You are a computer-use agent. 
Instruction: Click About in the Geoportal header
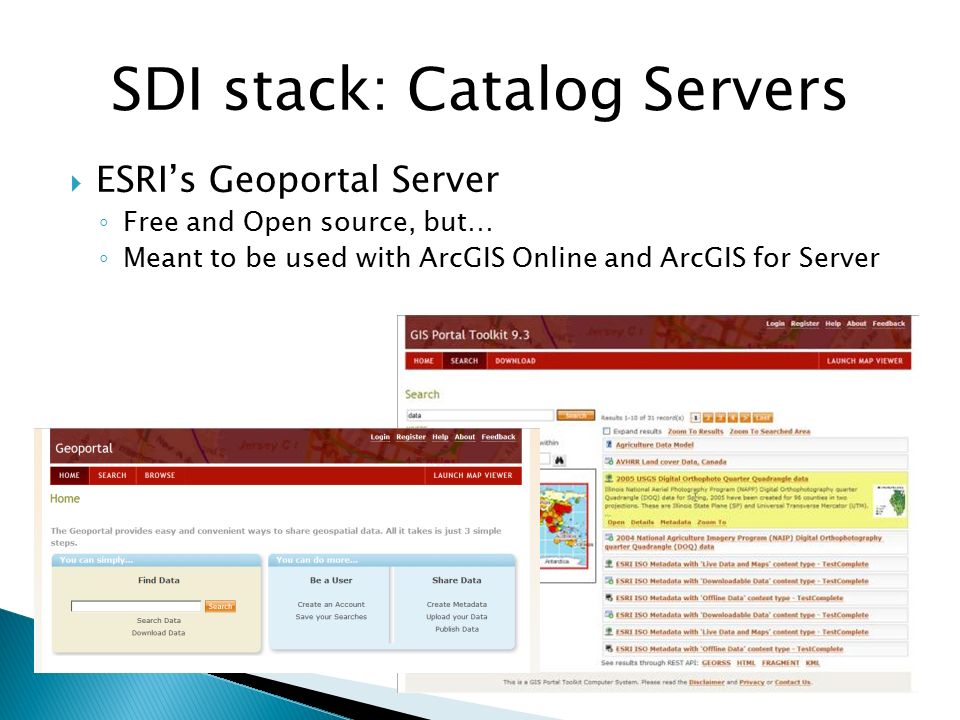(465, 437)
